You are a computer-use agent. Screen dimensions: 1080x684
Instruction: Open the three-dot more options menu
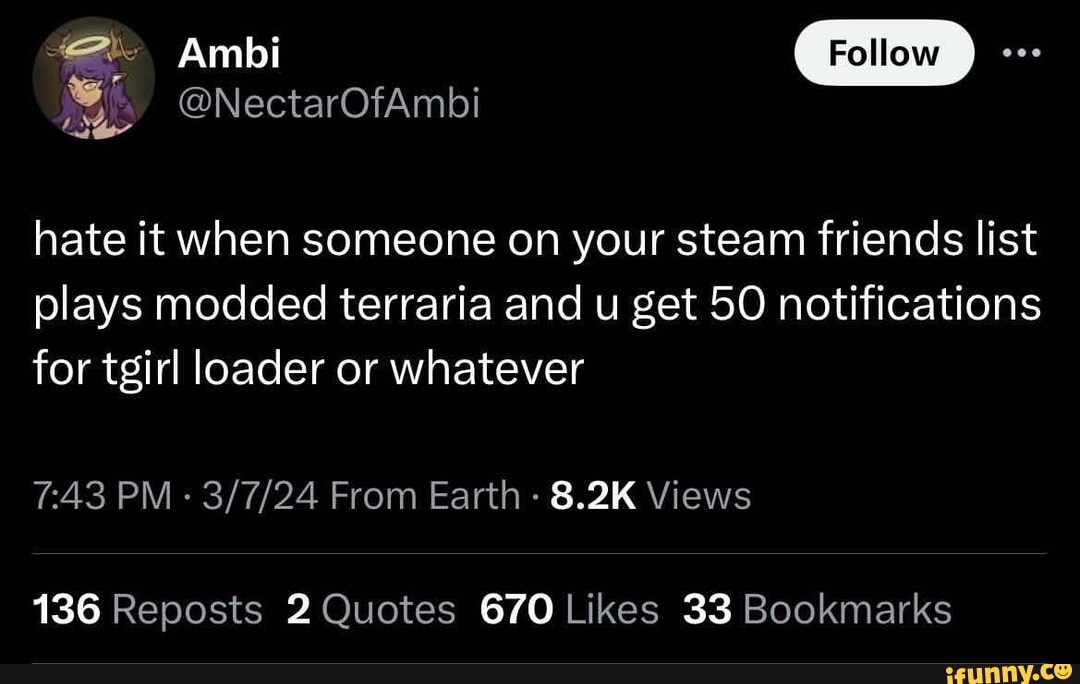1020,53
